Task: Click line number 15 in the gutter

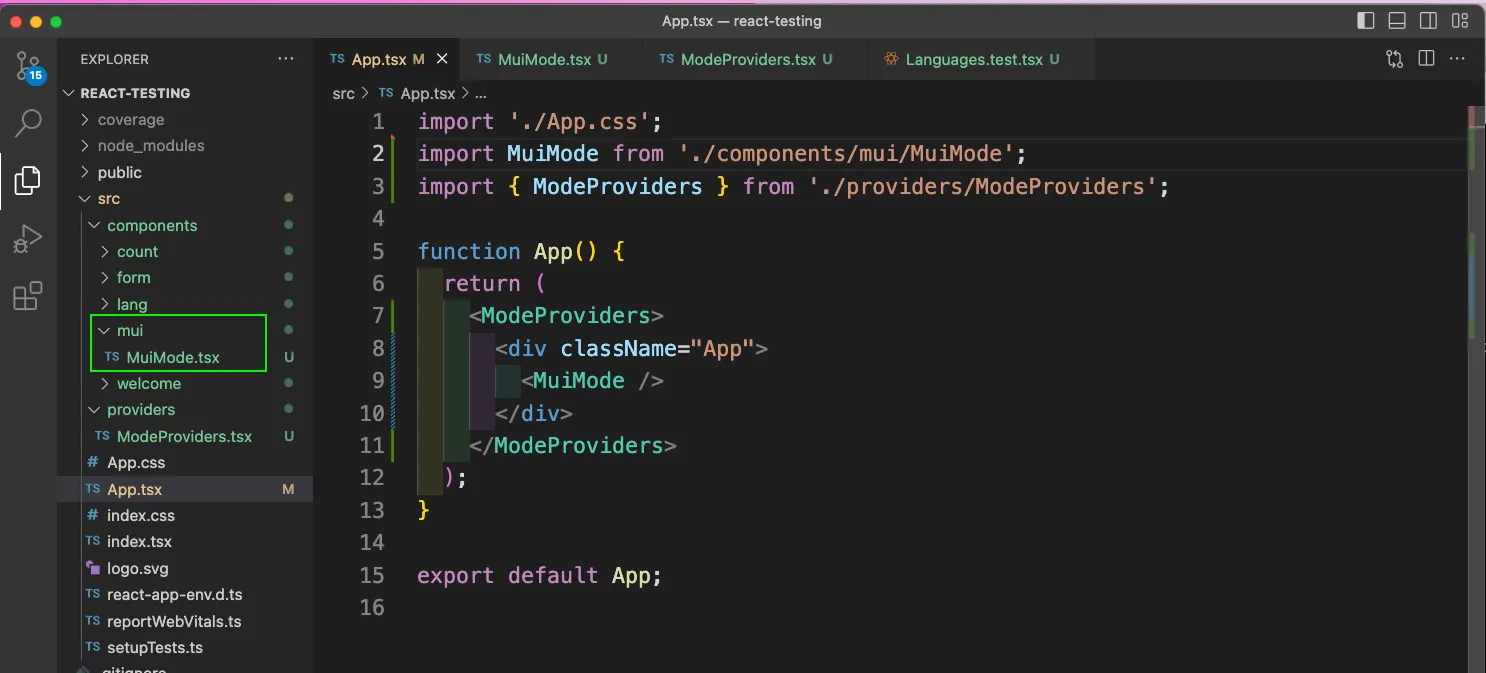Action: click(372, 576)
